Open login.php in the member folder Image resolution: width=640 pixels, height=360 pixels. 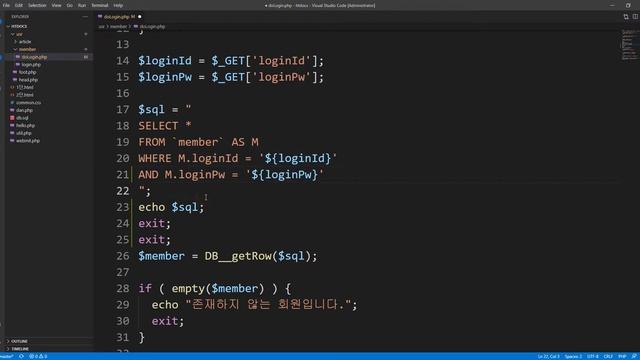pos(31,64)
